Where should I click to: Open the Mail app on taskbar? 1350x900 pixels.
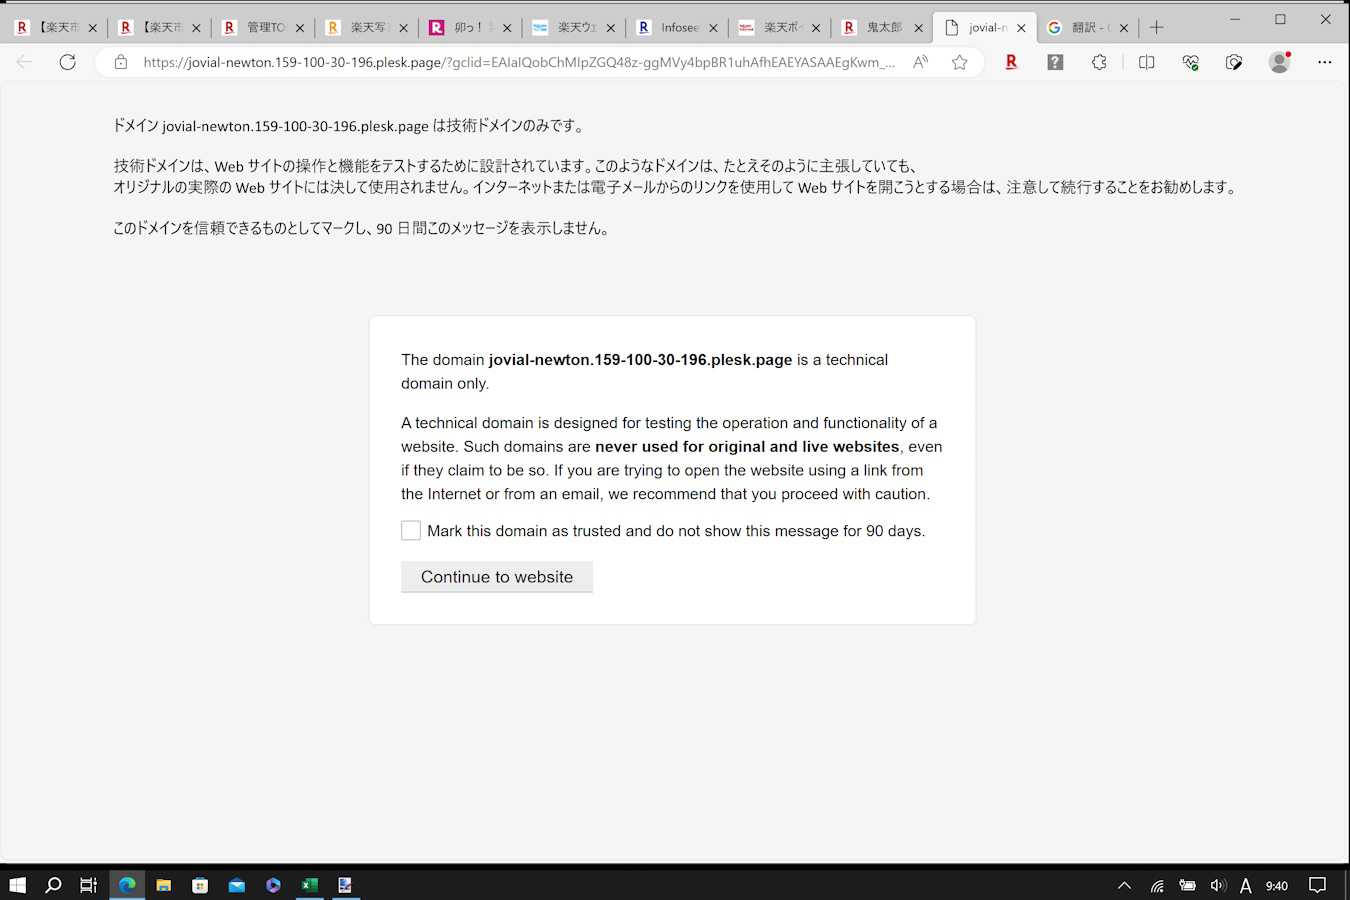(237, 885)
